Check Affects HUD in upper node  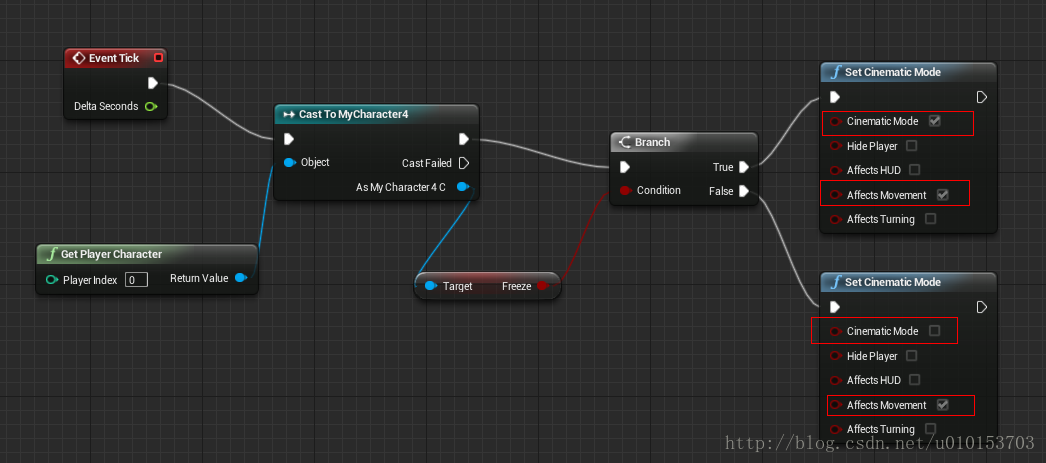(x=915, y=170)
